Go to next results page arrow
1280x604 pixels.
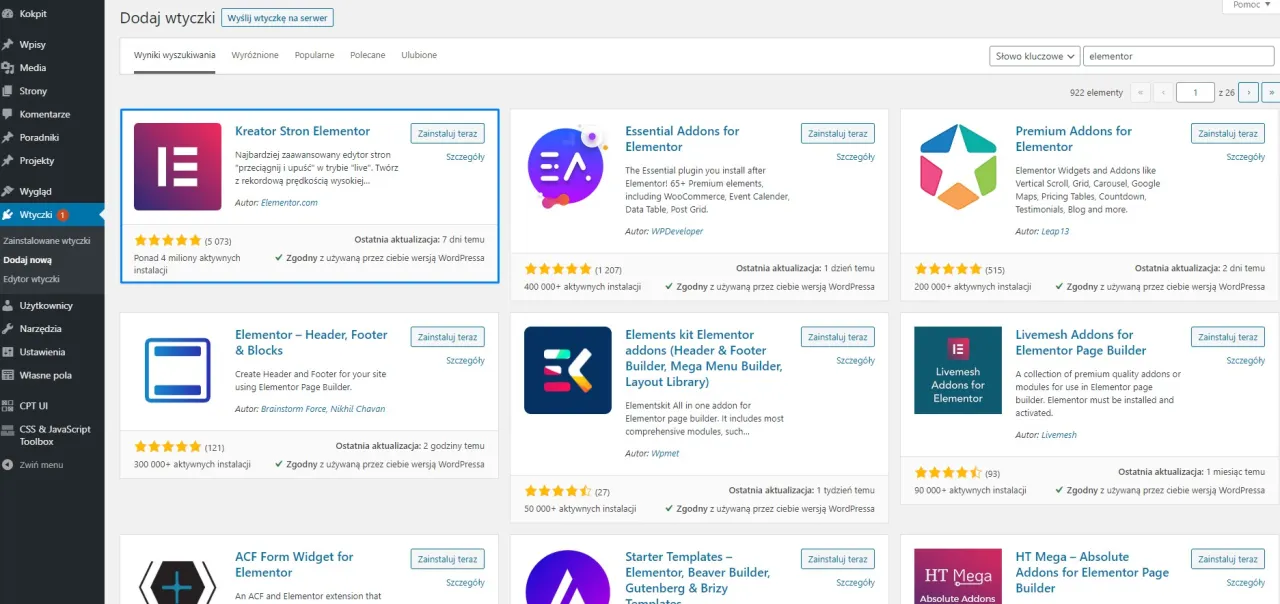pyautogui.click(x=1248, y=92)
